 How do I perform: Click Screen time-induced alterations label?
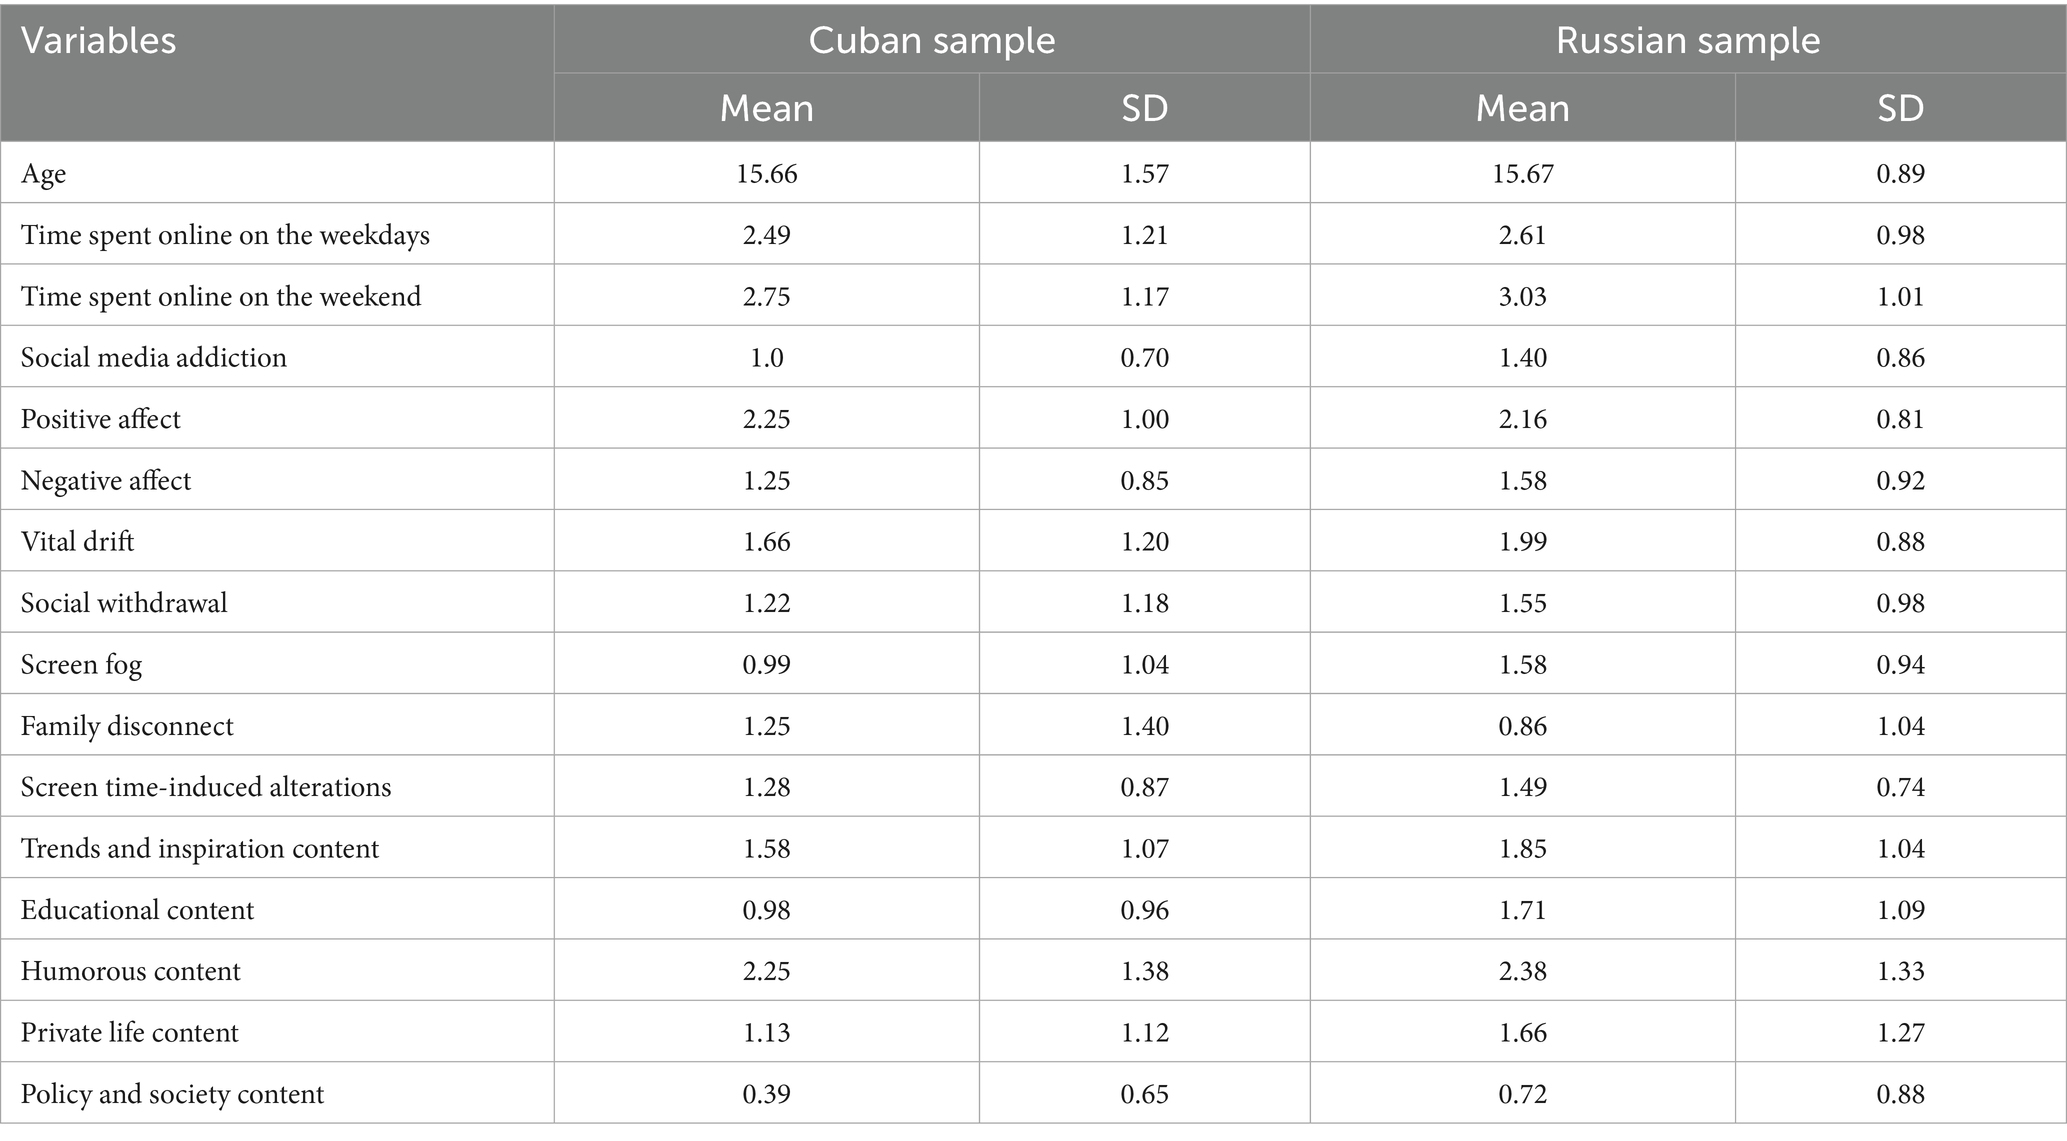tap(206, 787)
